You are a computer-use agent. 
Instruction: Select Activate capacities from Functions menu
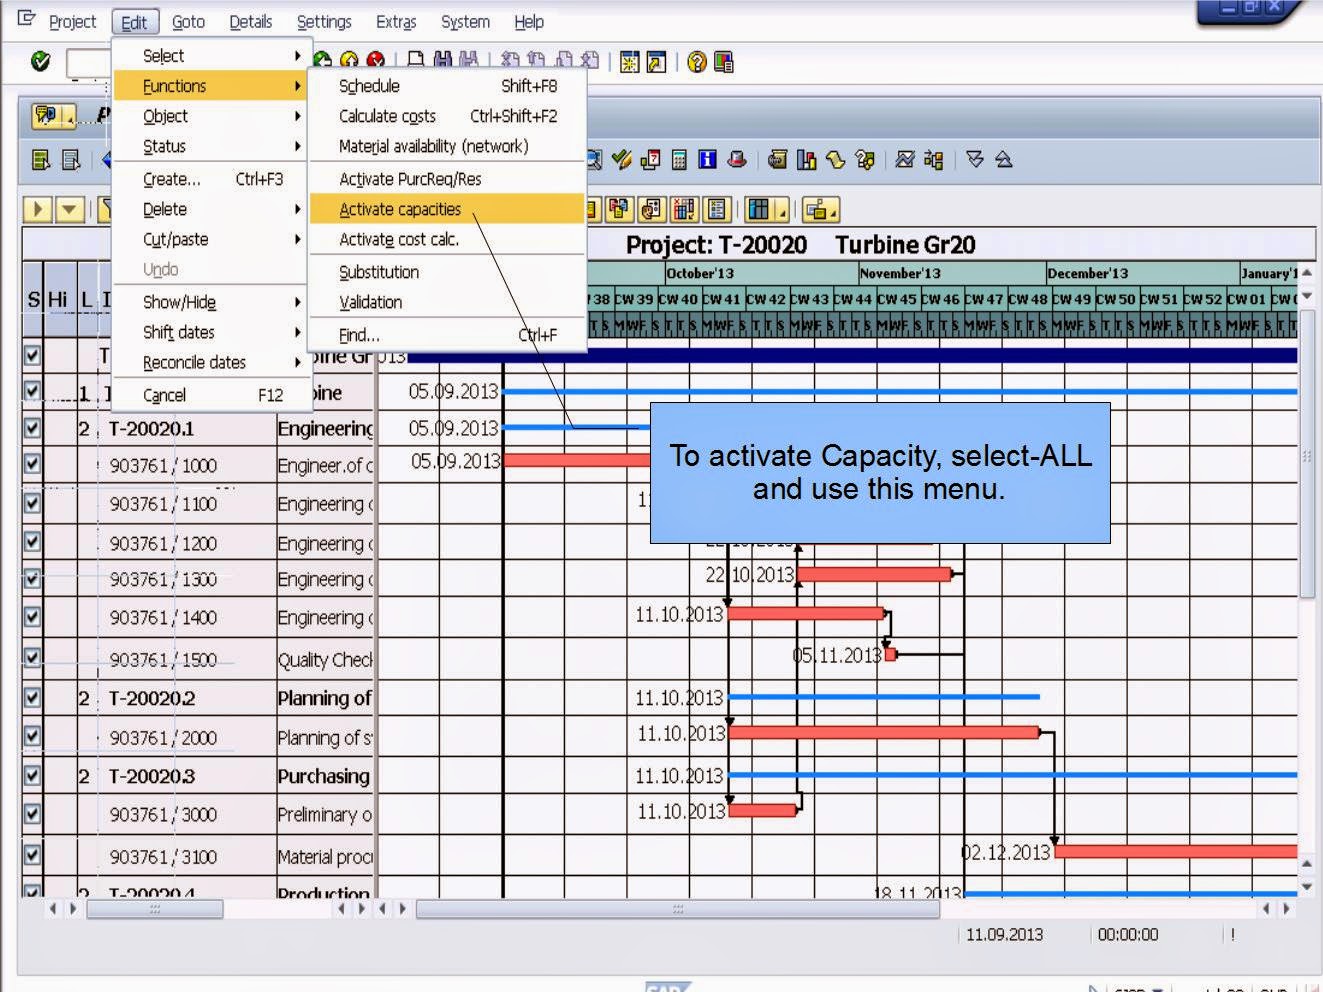(x=397, y=209)
